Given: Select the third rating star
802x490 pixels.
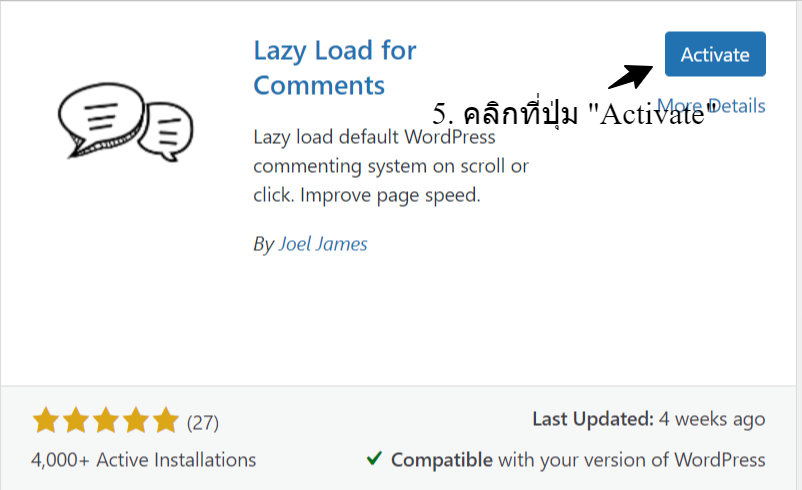Looking at the screenshot, I should [x=106, y=420].
